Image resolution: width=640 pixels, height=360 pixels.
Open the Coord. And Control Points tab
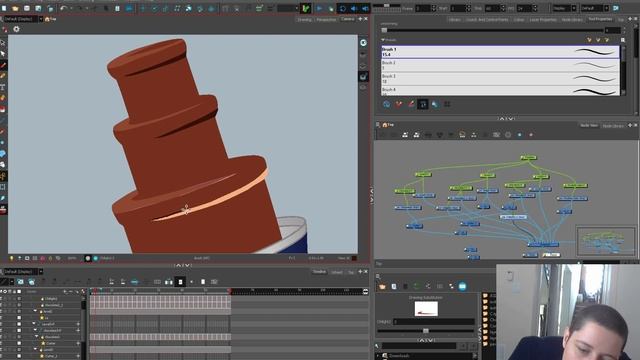[x=487, y=19]
